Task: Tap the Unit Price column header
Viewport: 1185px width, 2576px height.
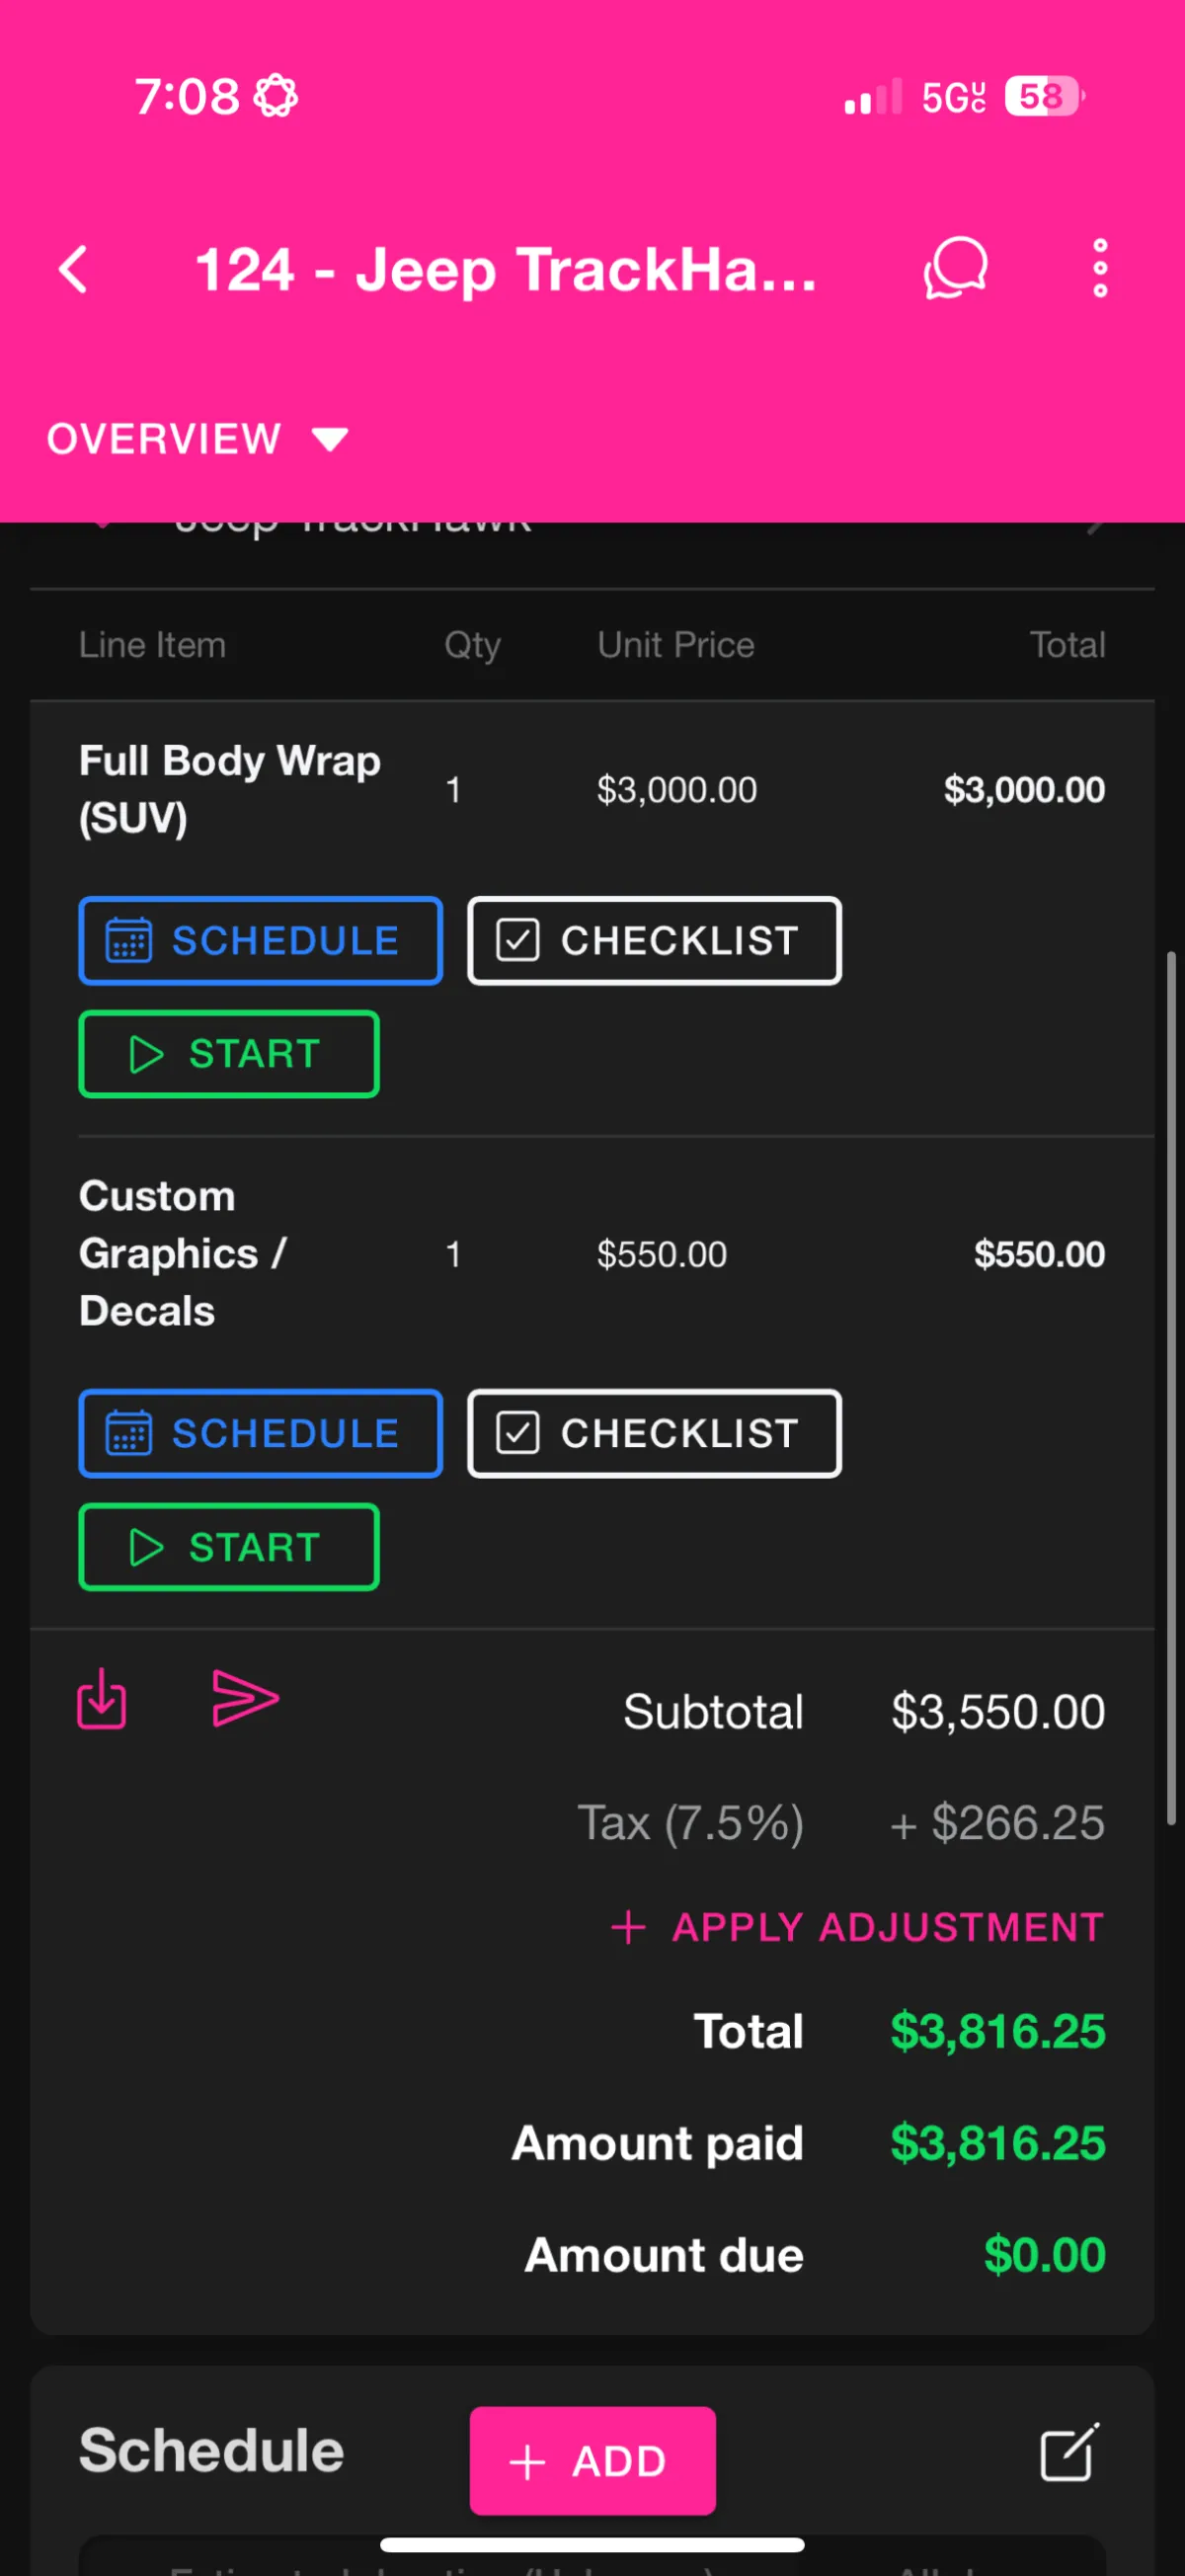Action: [x=676, y=645]
